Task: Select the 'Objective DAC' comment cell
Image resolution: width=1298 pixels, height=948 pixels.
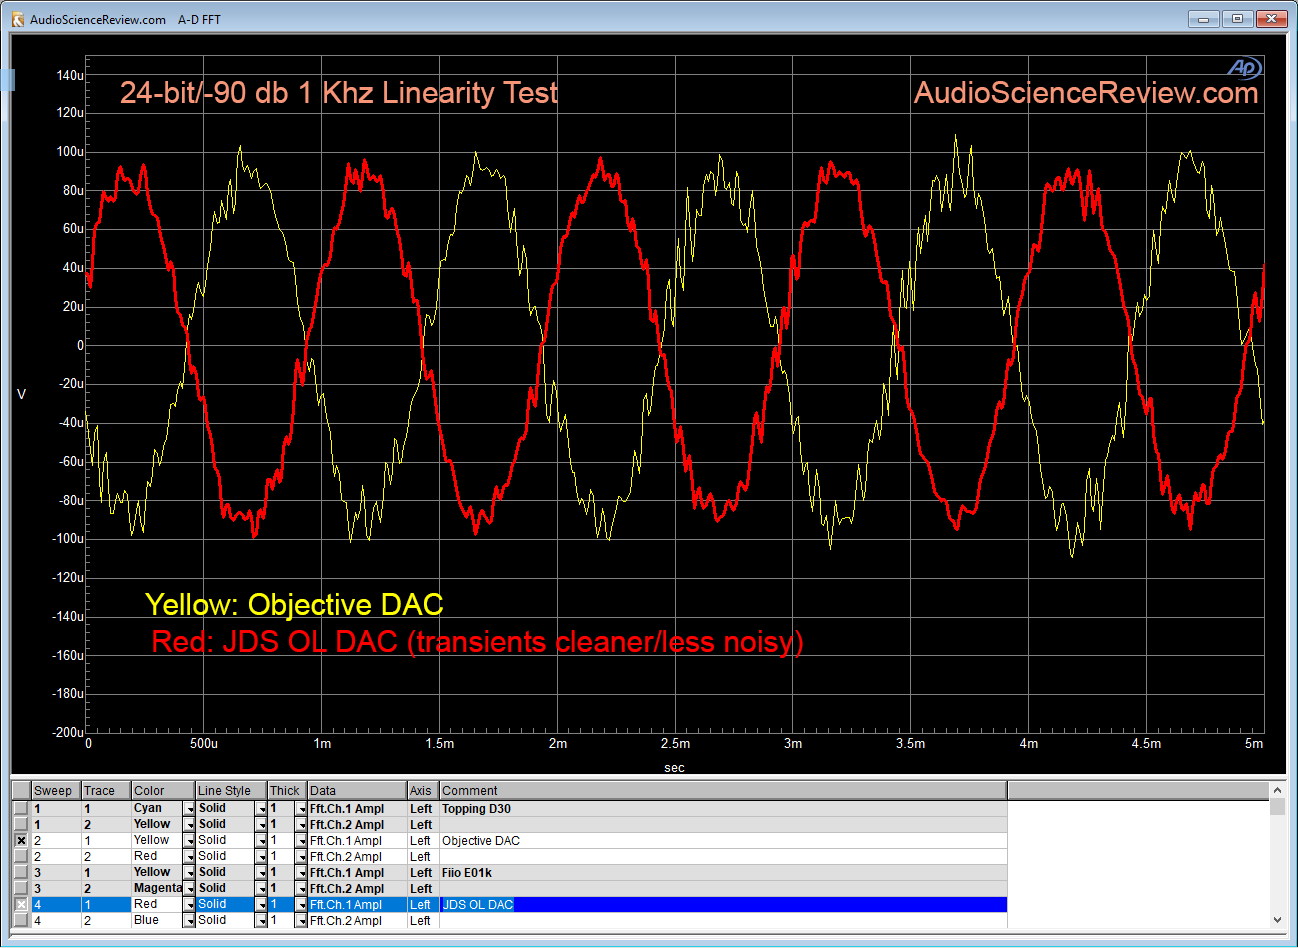Action: [x=723, y=841]
